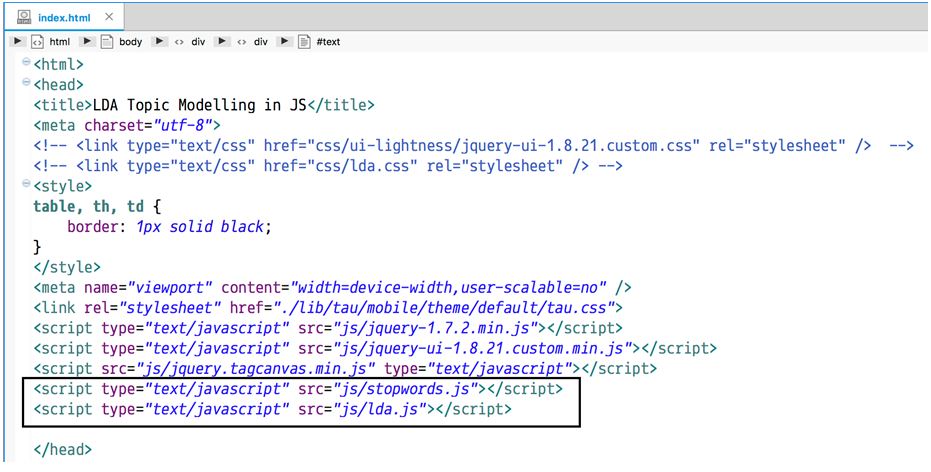
Task: Open the arrow before second div breadcrumb
Action: tap(222, 42)
